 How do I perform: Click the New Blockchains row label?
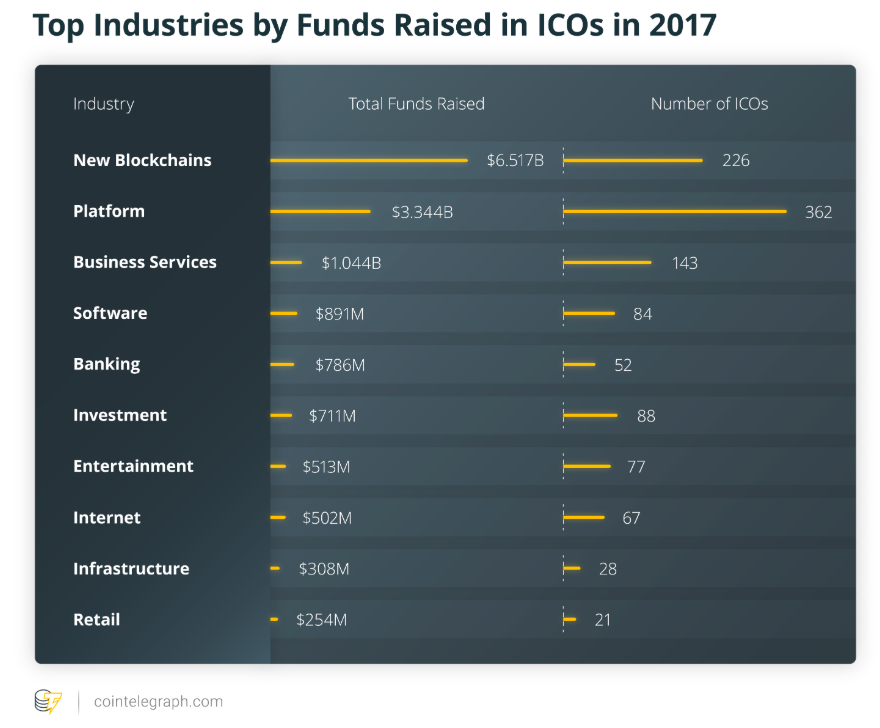point(142,160)
